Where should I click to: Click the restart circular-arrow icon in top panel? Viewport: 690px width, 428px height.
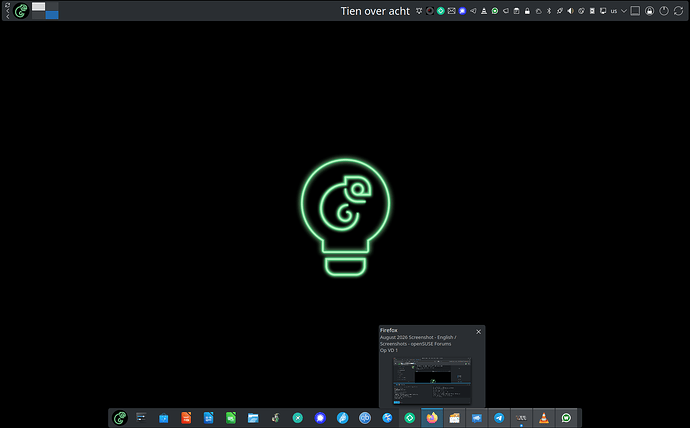click(678, 11)
